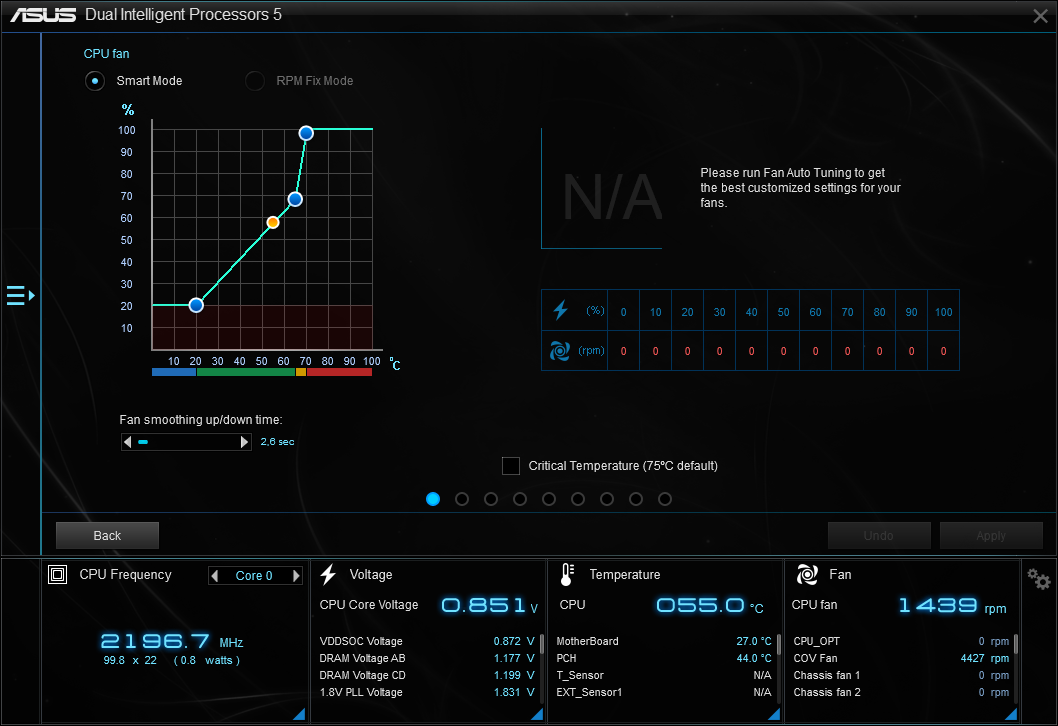Image resolution: width=1058 pixels, height=726 pixels.
Task: Open the side menu expand icon
Action: [x=20, y=296]
